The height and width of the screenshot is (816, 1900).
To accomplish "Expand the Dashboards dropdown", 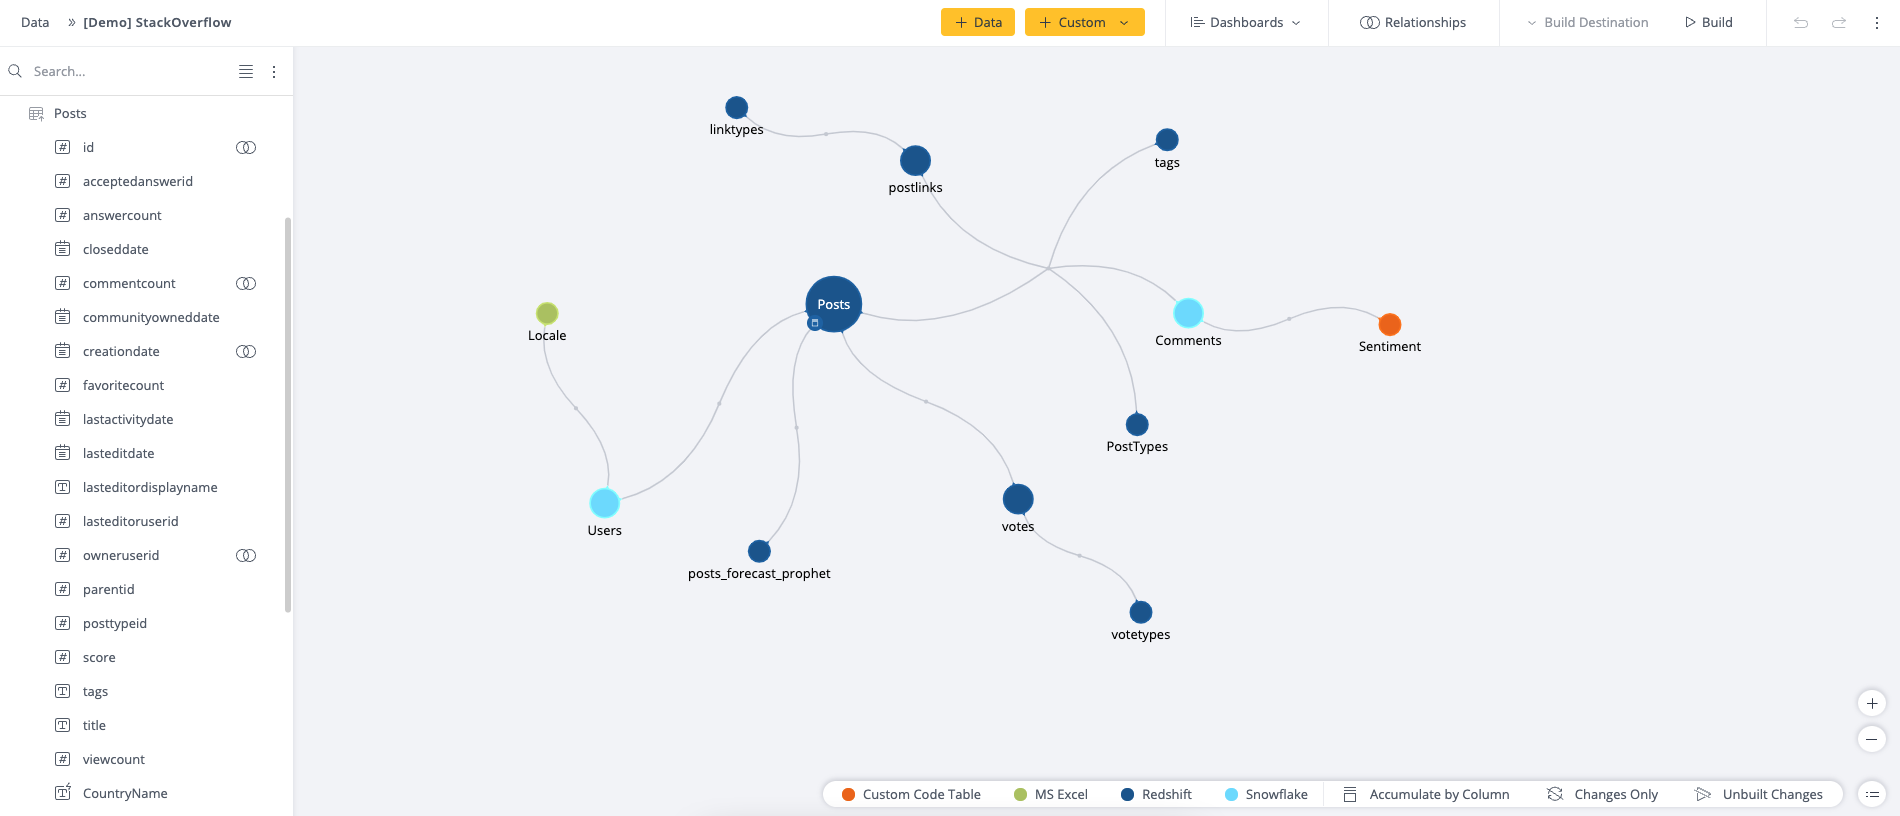I will coord(1246,22).
